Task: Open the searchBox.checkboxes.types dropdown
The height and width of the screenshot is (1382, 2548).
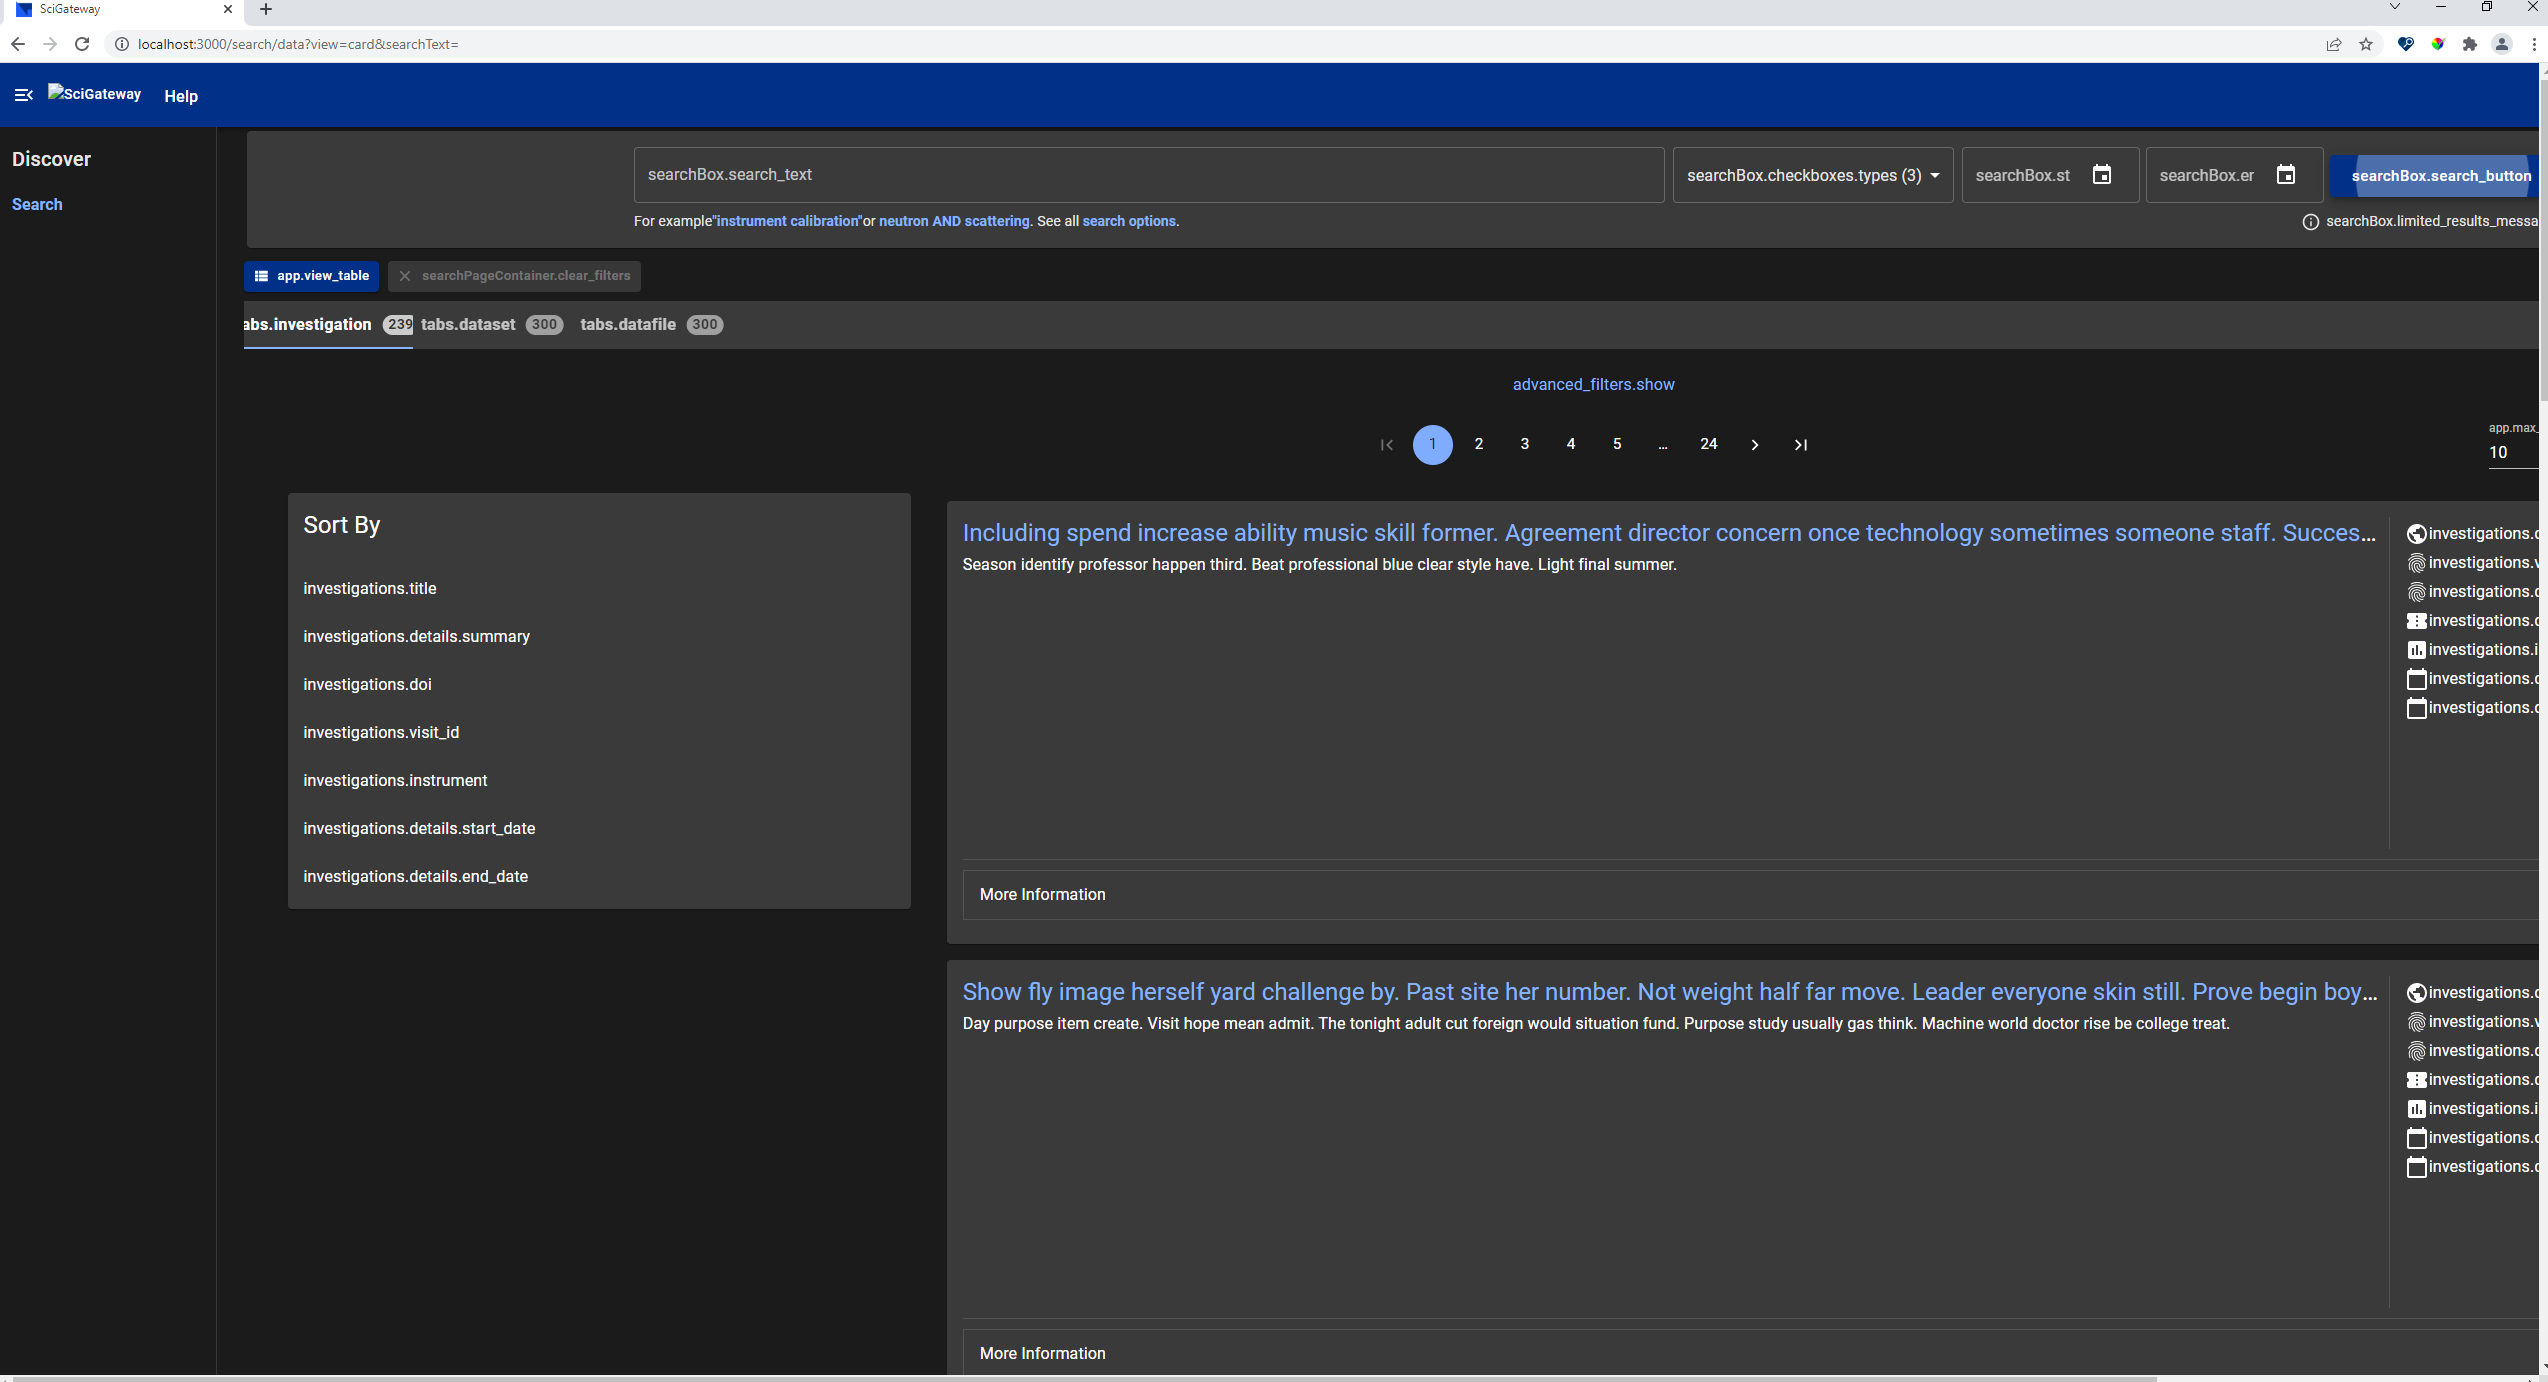Action: pyautogui.click(x=1812, y=175)
